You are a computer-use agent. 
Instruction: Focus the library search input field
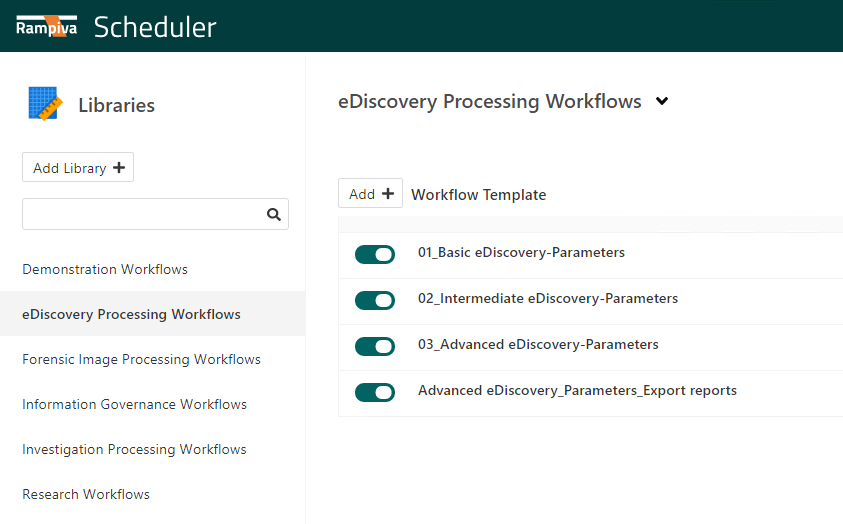point(142,214)
